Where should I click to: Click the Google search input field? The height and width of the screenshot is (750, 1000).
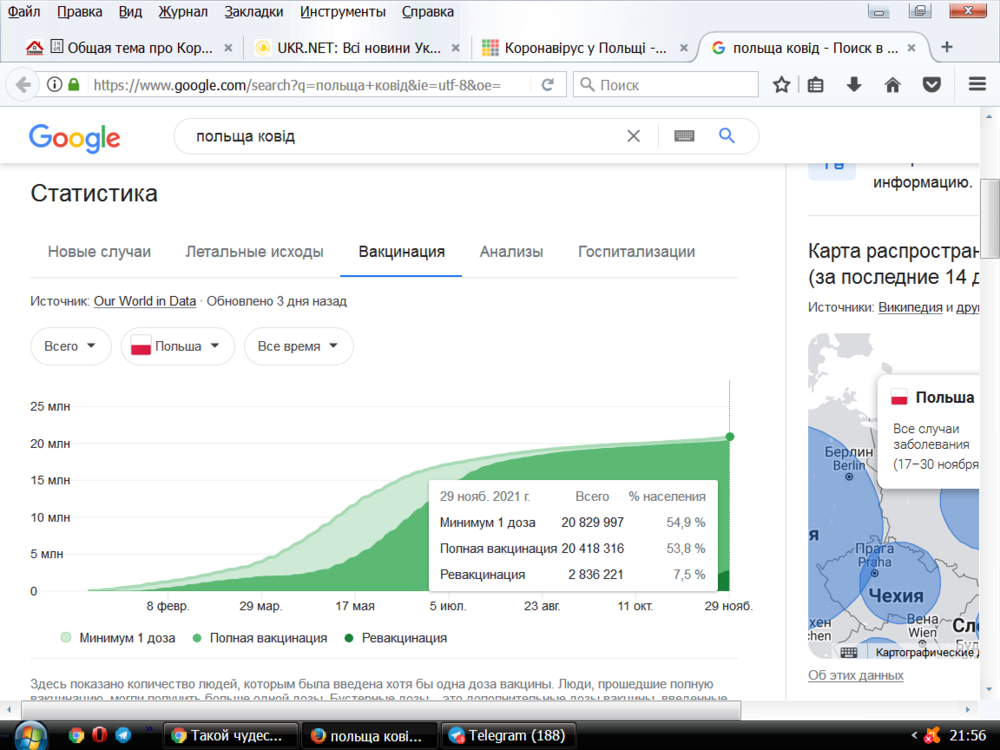pyautogui.click(x=400, y=136)
